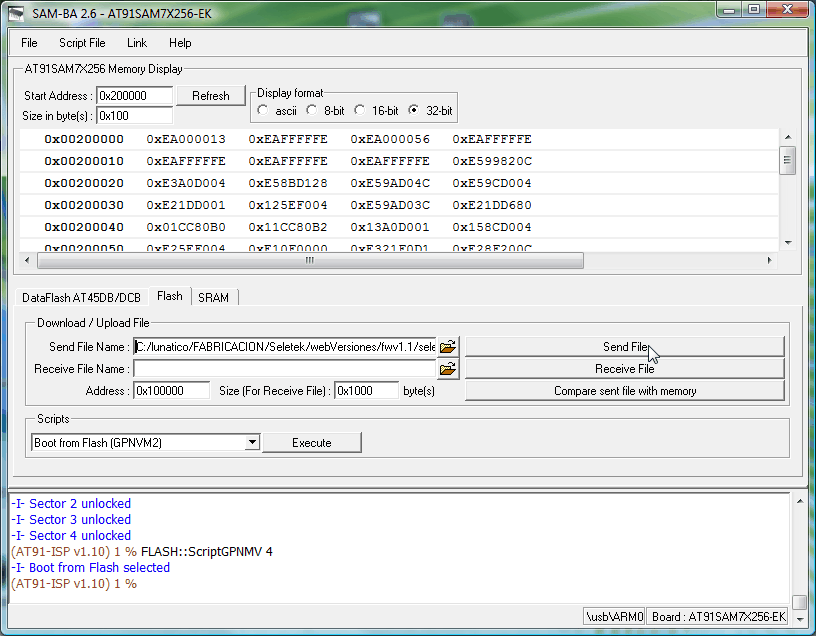
Task: Switch to DataFlash AT45DB/DCB tab
Action: click(x=81, y=297)
